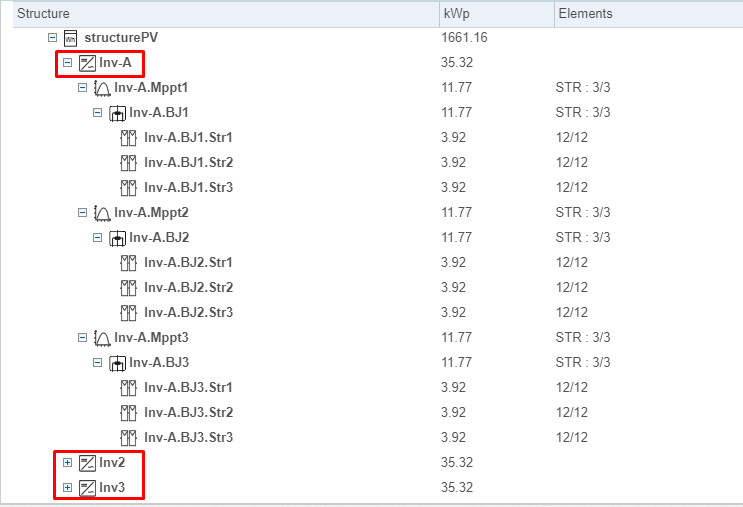Select the Inv-A.BJ1.Str3 label

188,188
